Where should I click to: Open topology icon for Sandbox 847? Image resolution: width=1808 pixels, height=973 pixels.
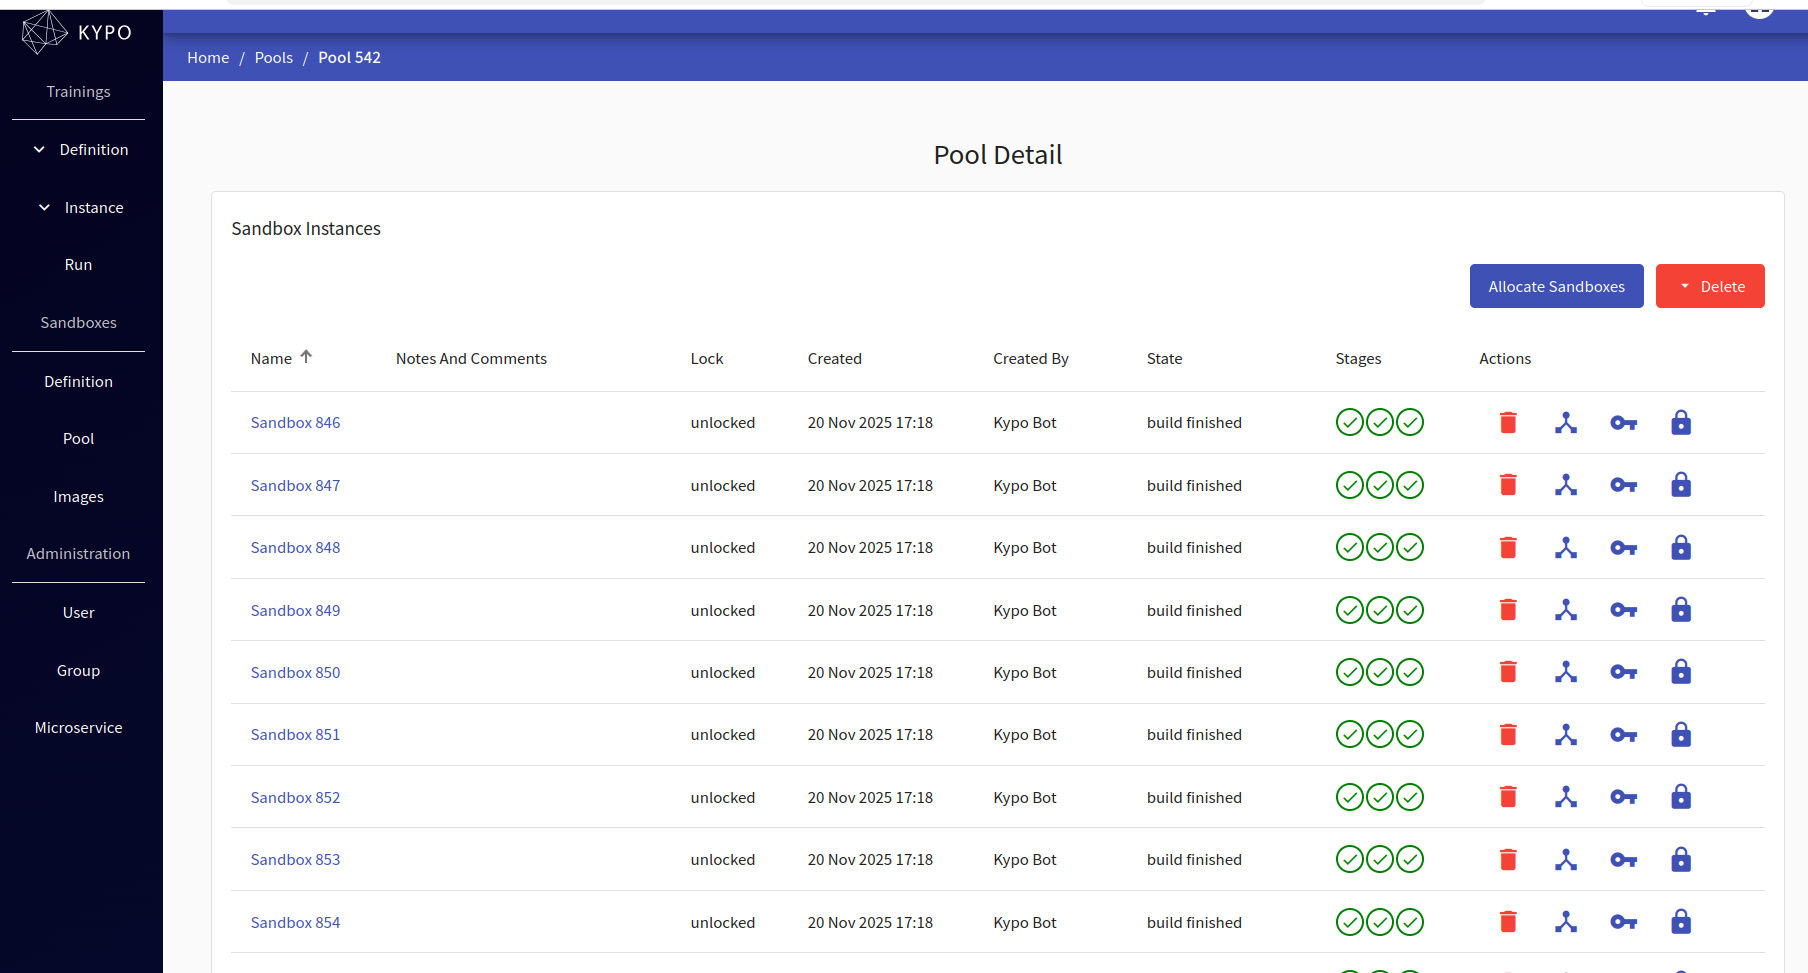[x=1566, y=485]
